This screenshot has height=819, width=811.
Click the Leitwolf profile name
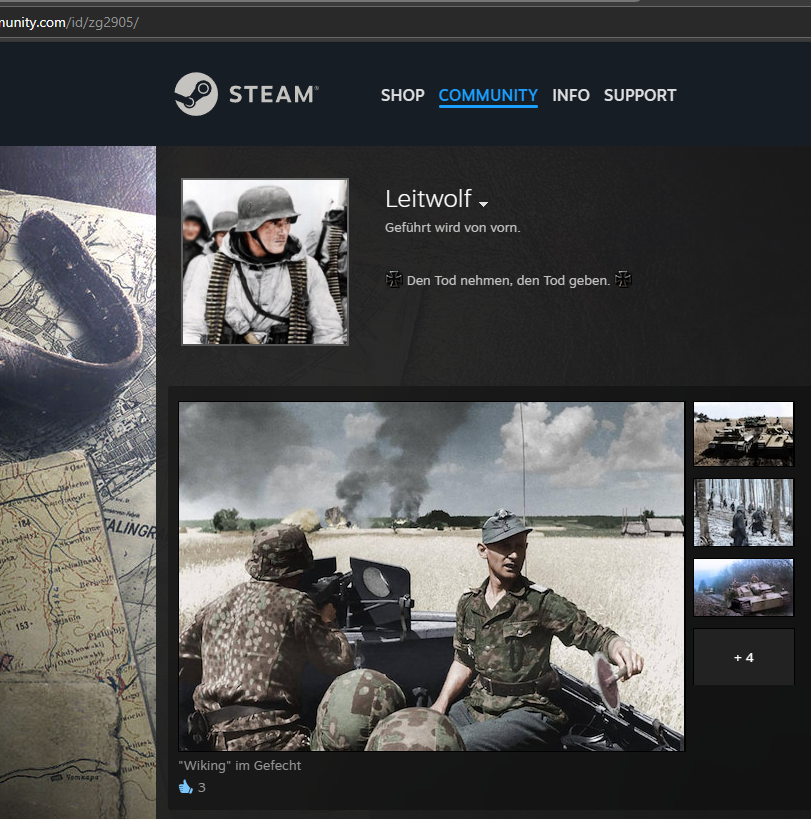tap(427, 200)
